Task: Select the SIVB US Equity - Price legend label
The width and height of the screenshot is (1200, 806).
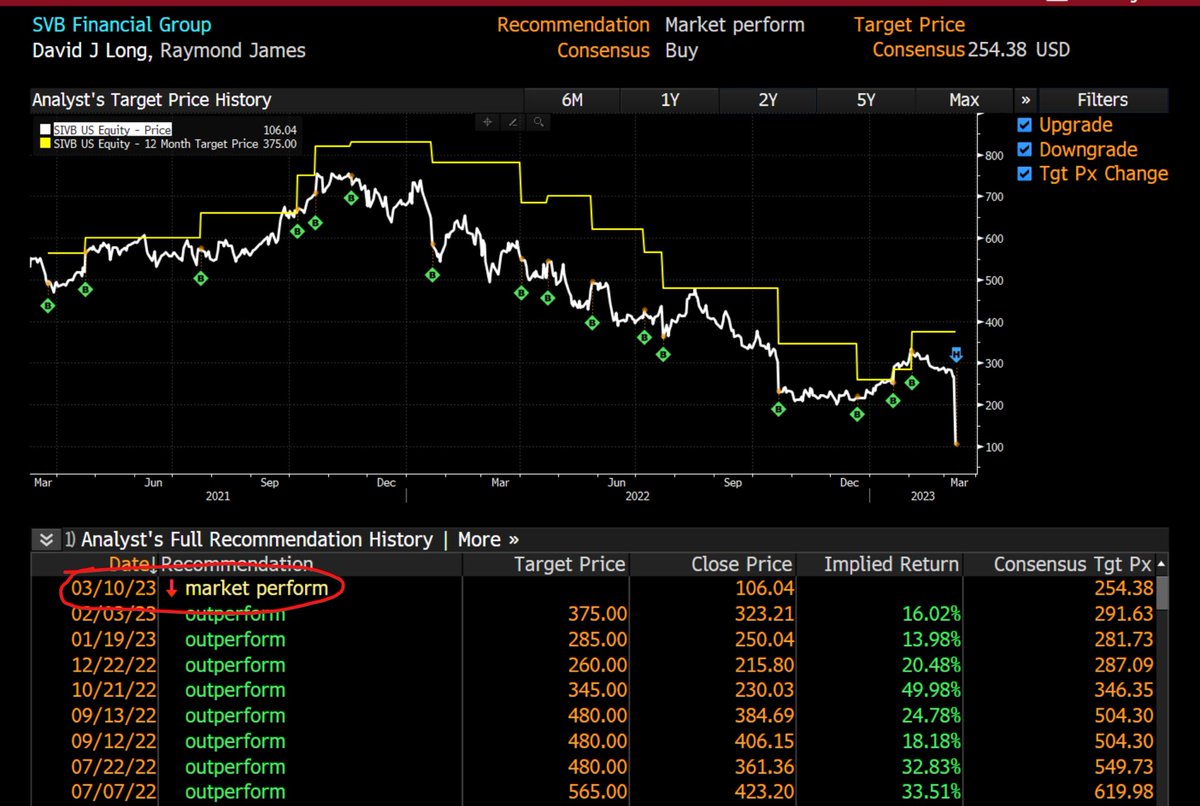Action: click(x=113, y=129)
